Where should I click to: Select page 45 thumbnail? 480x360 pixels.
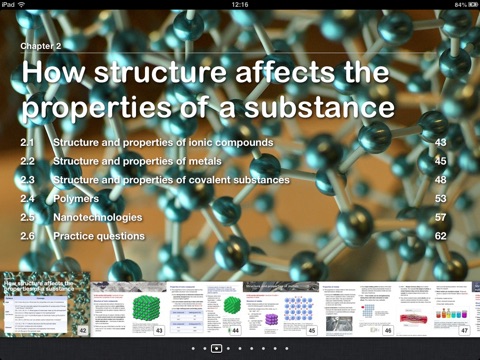pyautogui.click(x=281, y=309)
